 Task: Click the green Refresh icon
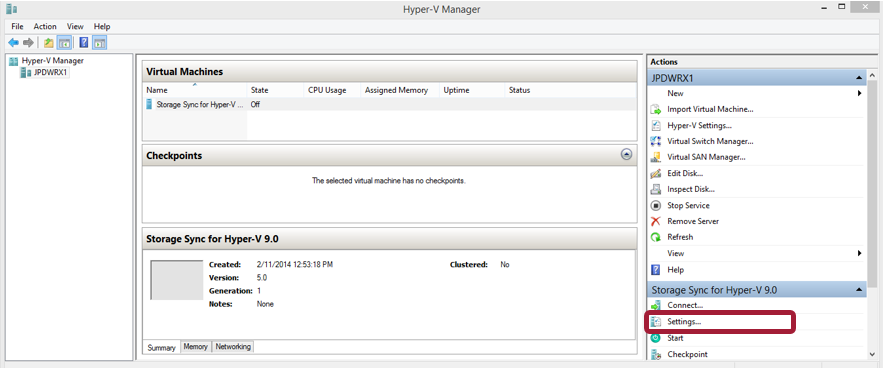pyautogui.click(x=655, y=237)
